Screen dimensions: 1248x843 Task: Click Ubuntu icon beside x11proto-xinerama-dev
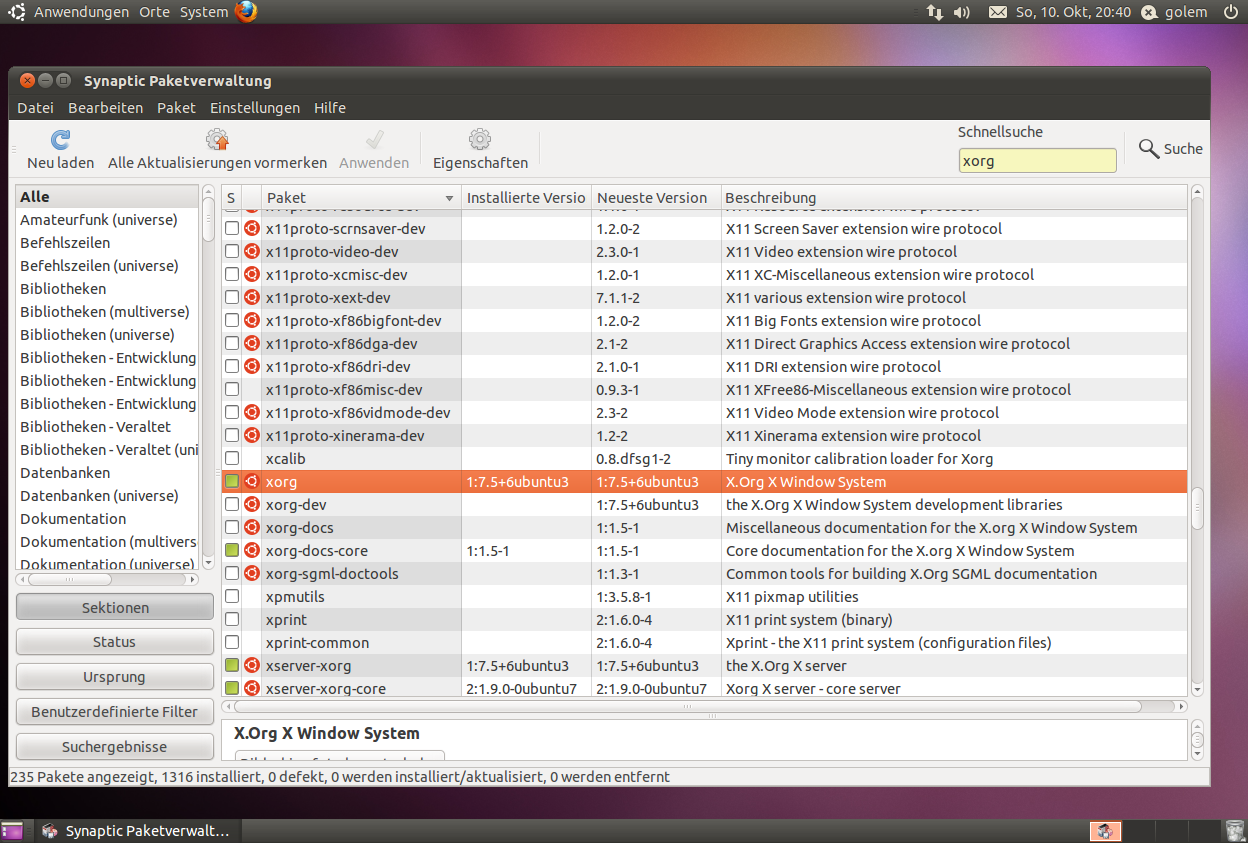252,436
